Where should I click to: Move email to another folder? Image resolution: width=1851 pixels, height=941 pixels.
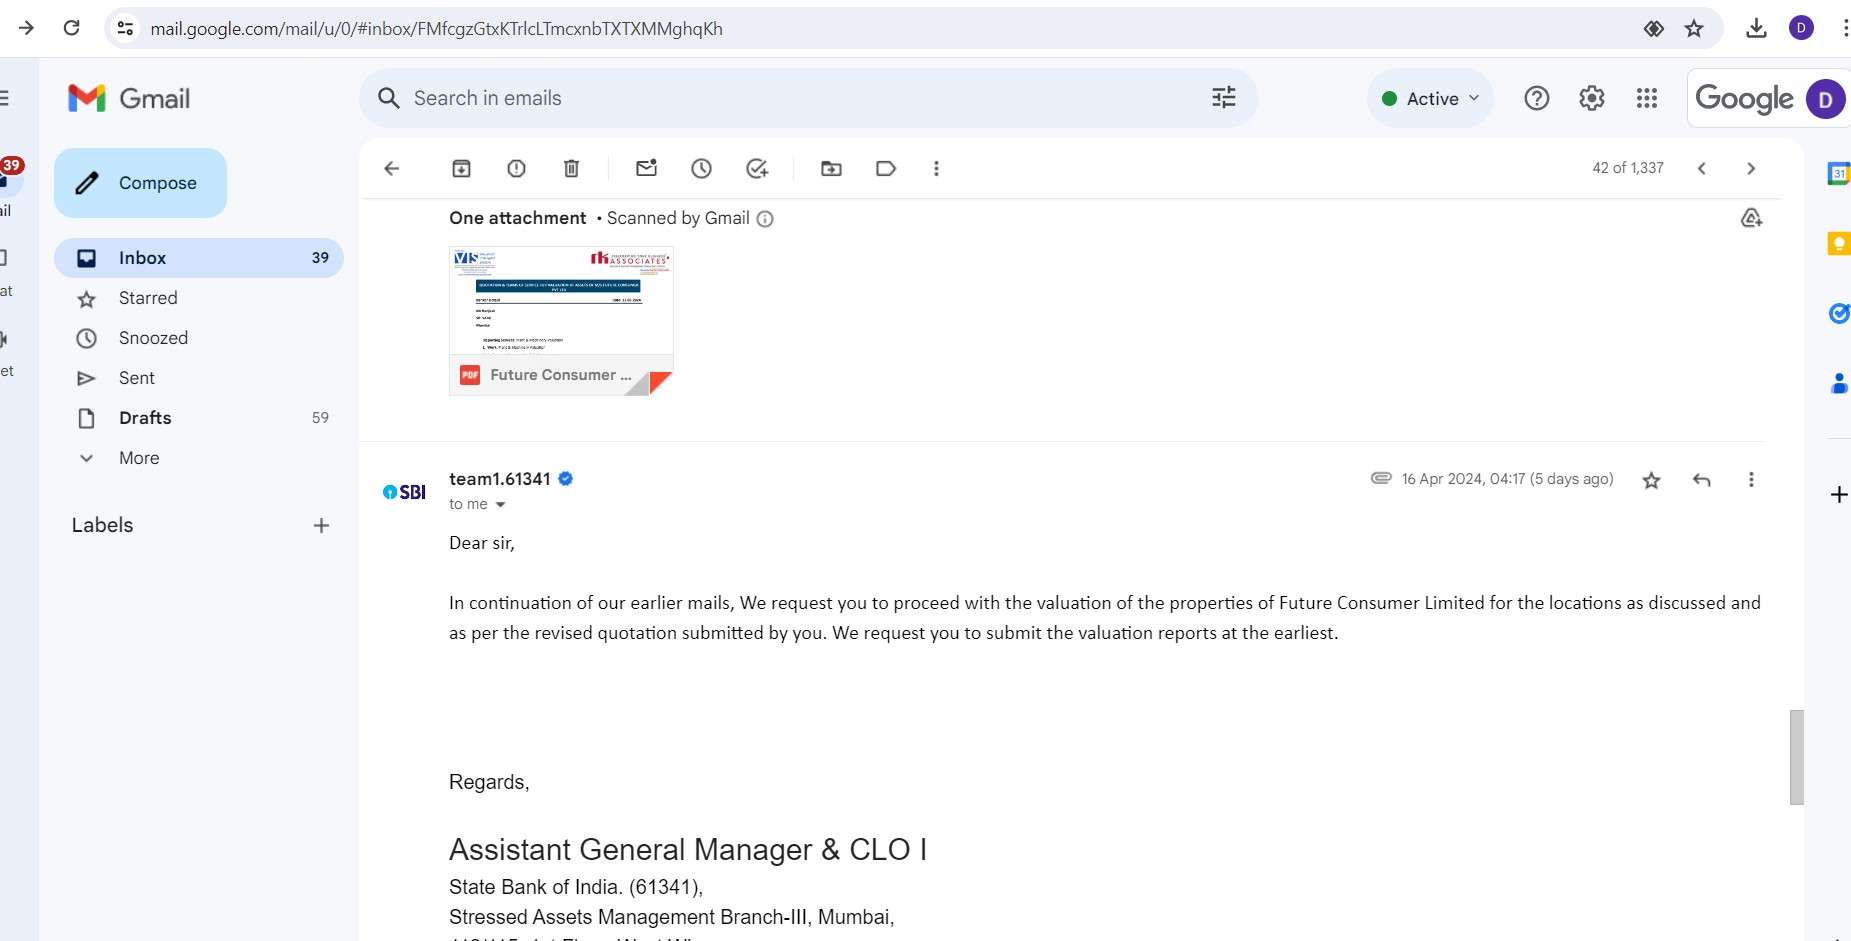(x=831, y=168)
